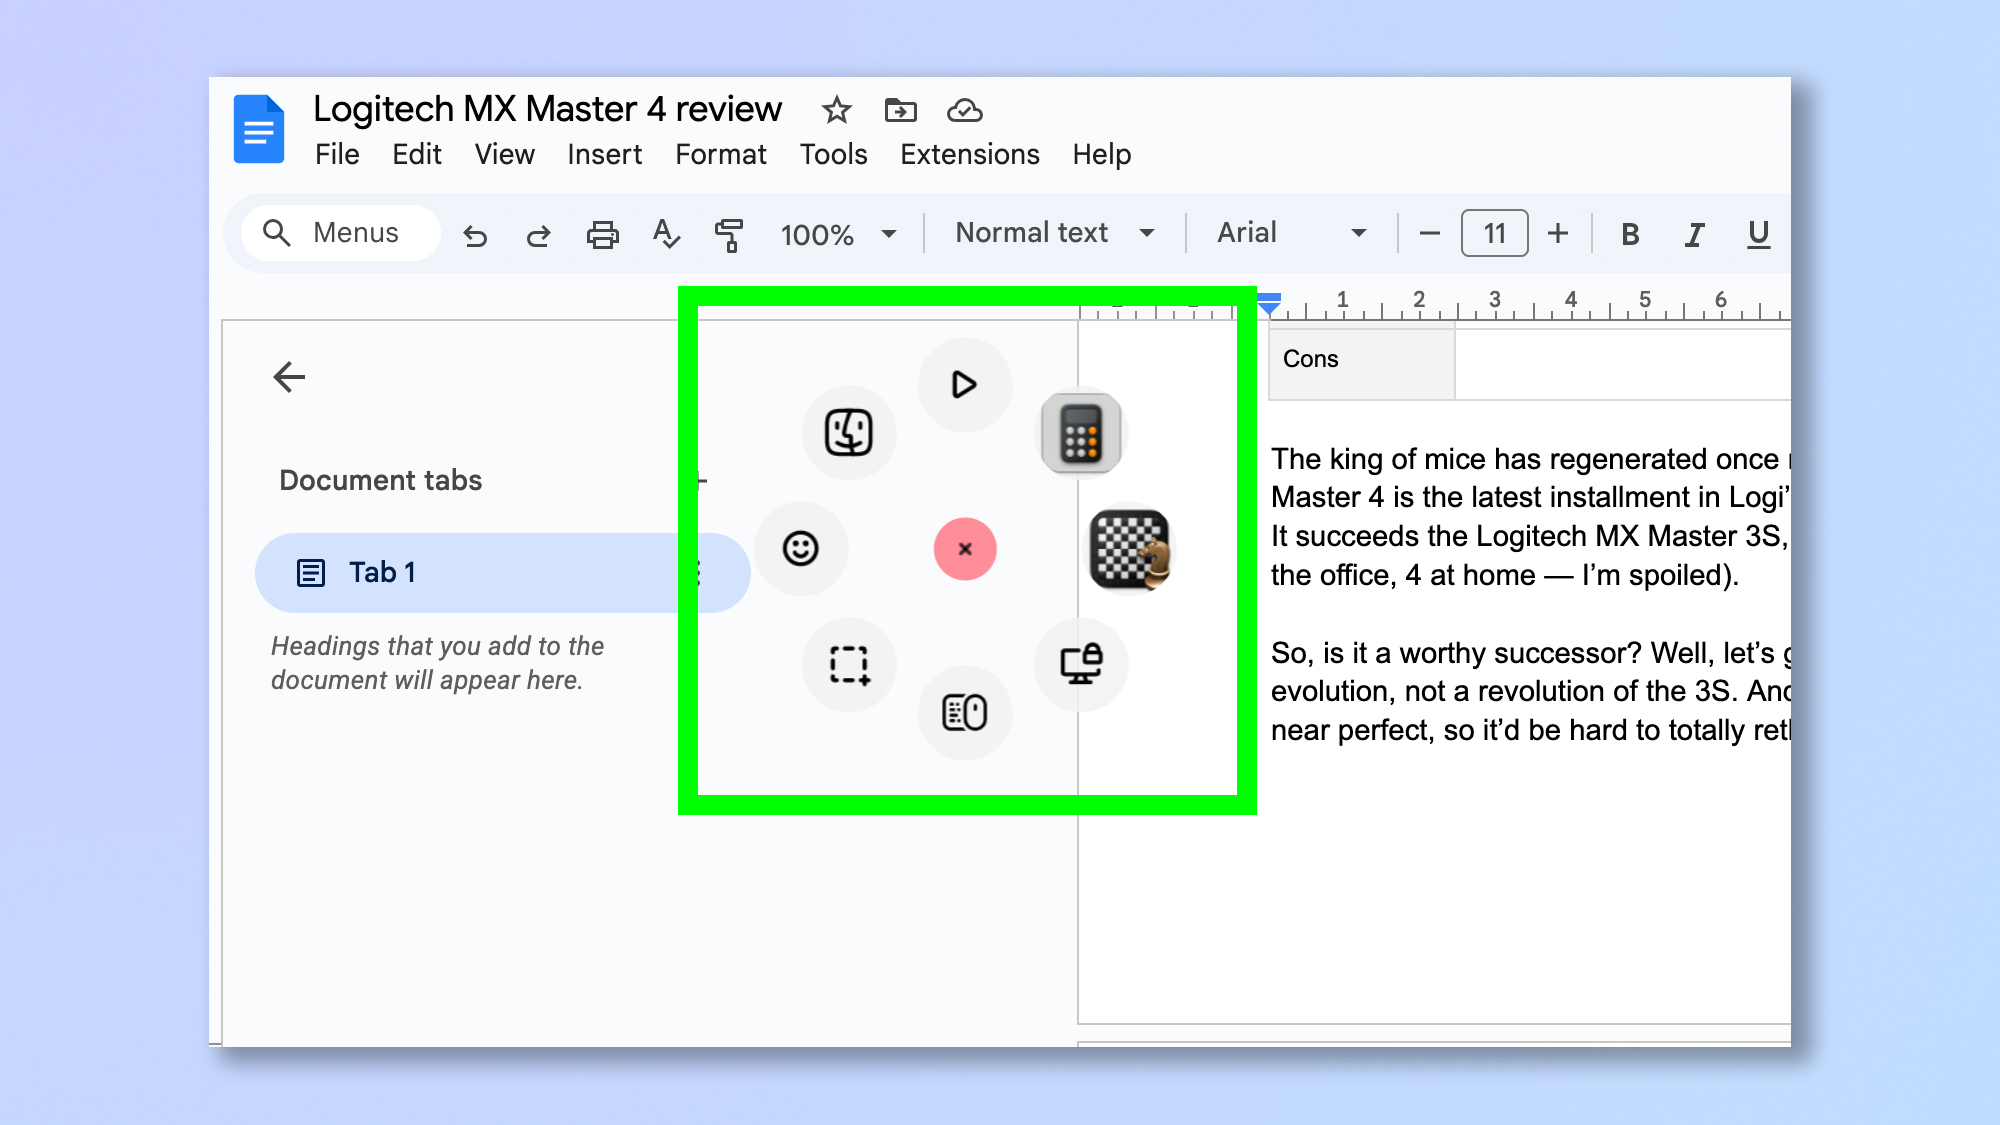Toggle italic formatting
The height and width of the screenshot is (1125, 2000).
1693,233
